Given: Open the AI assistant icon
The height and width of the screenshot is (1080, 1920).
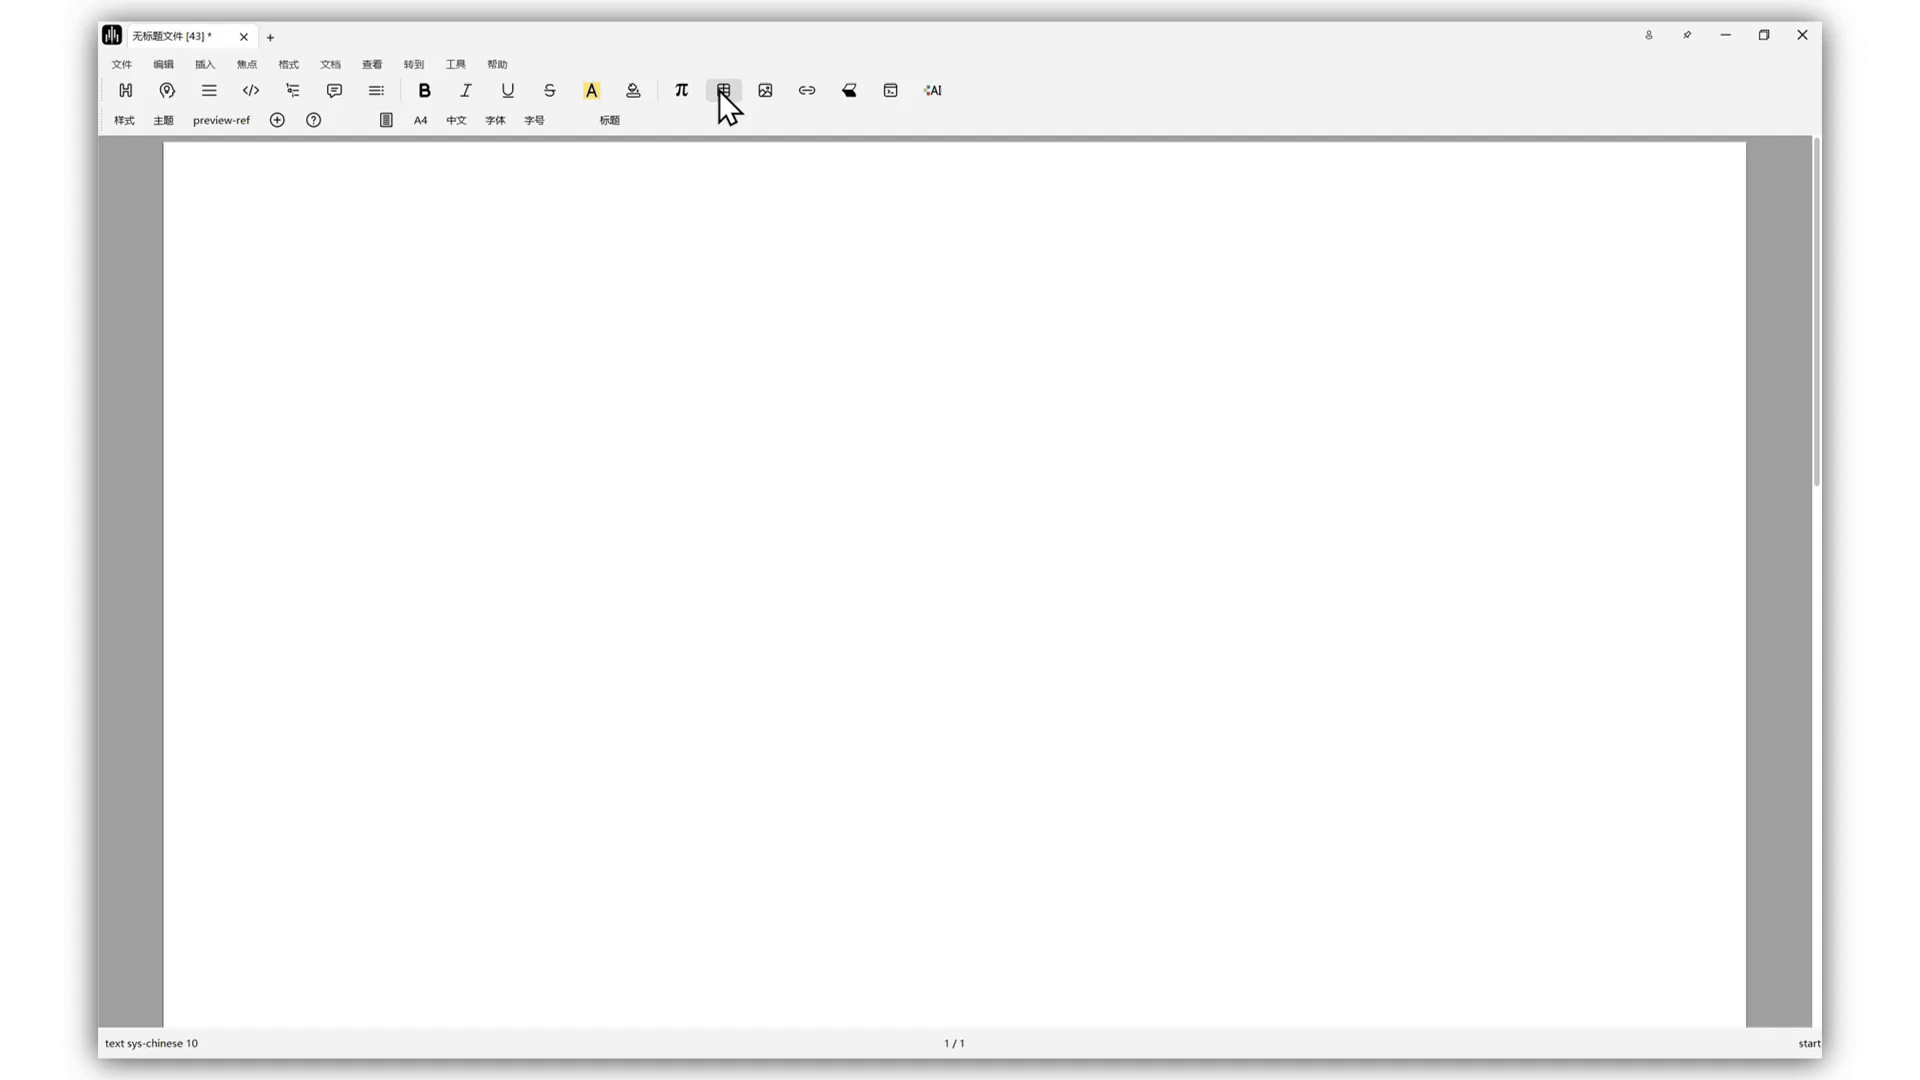Looking at the screenshot, I should point(932,90).
